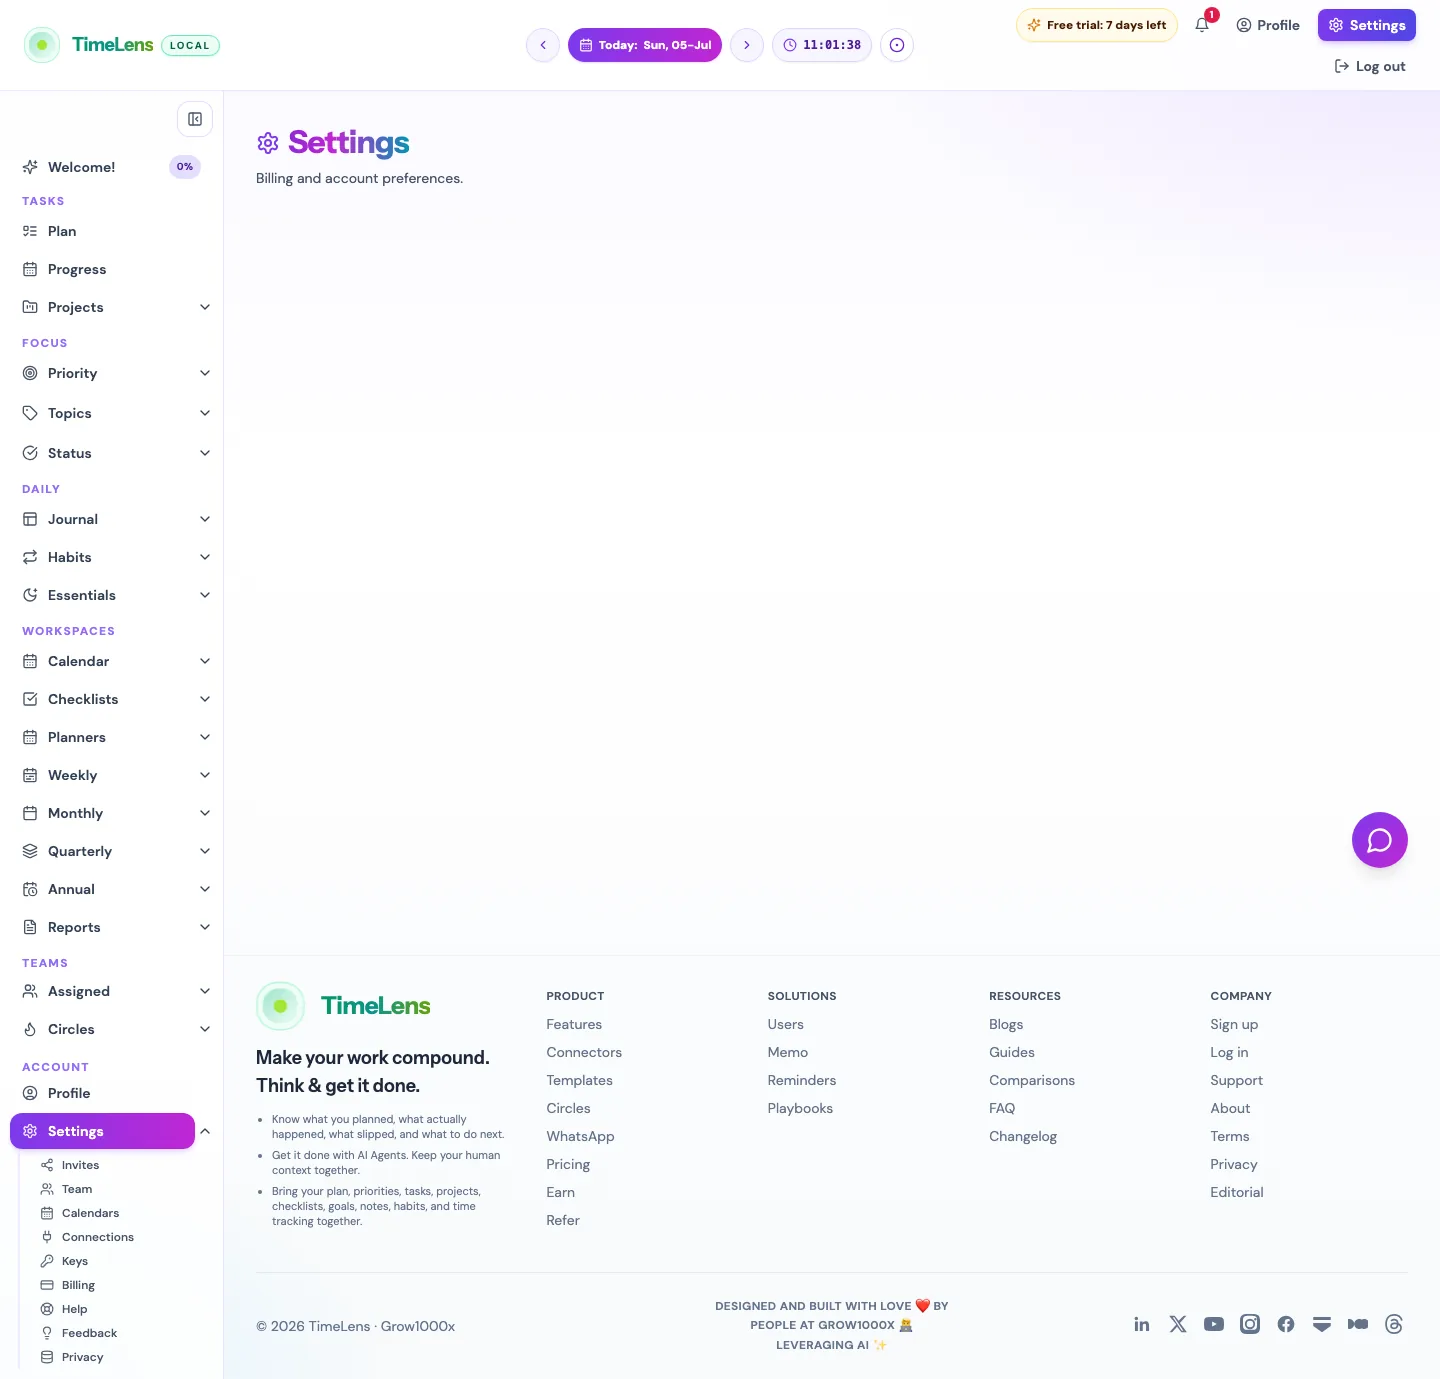Open the FAQ footer link
This screenshot has height=1379, width=1440.
[x=1002, y=1108]
